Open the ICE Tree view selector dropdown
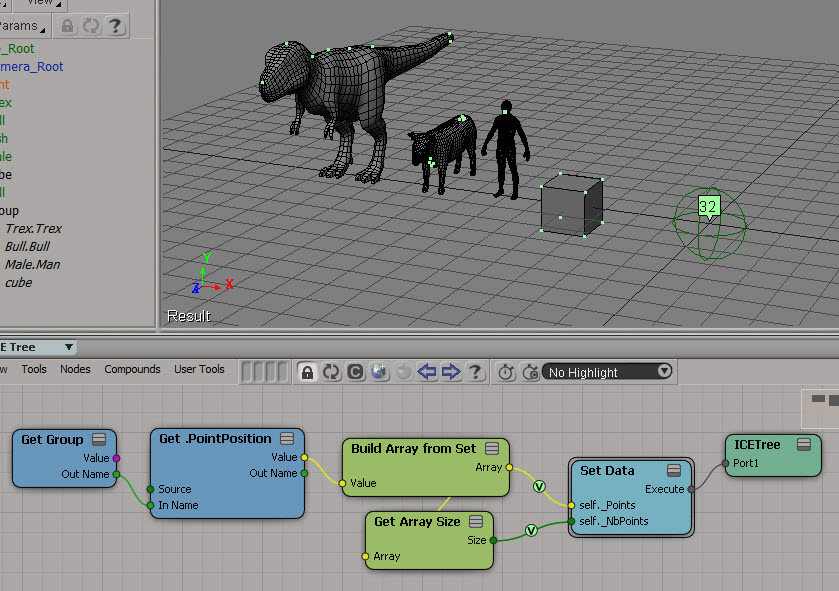This screenshot has width=839, height=591. pos(68,347)
